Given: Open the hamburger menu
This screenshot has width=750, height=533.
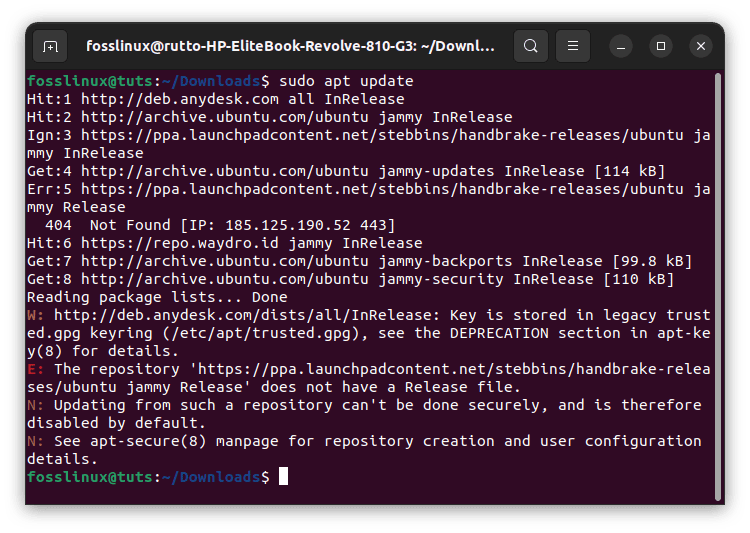Looking at the screenshot, I should (573, 46).
